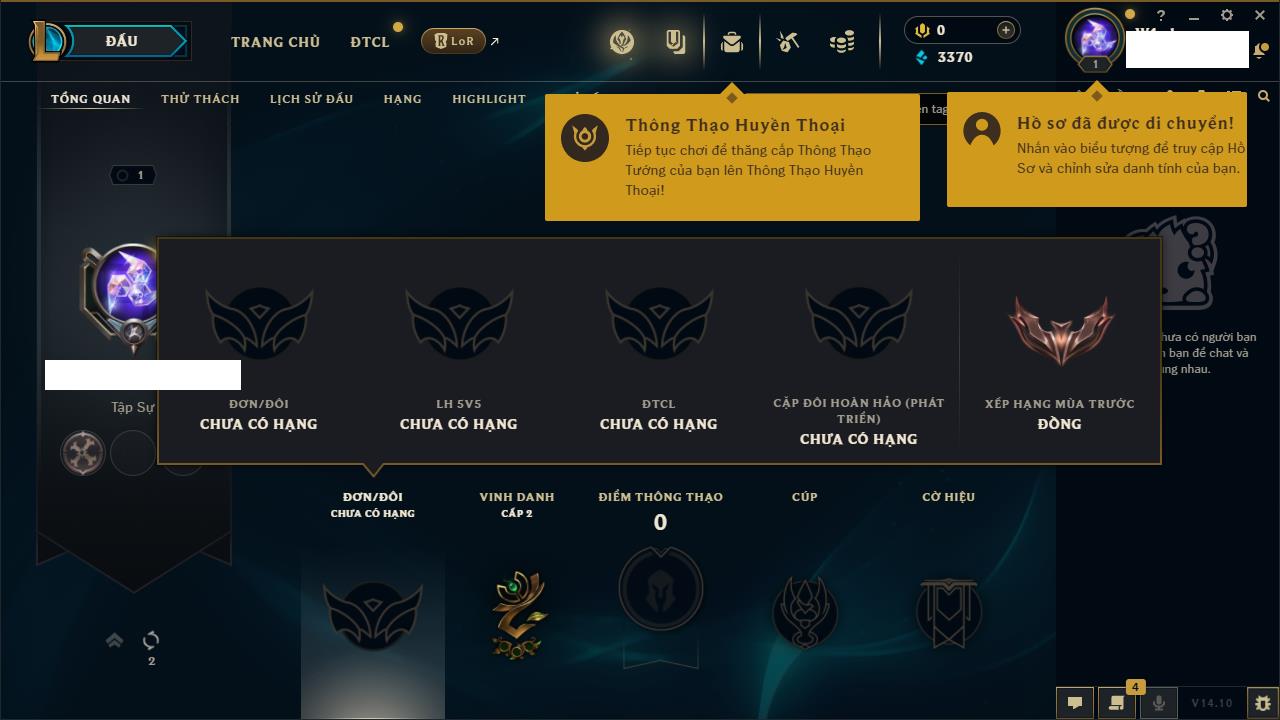
Task: Click the ĐẤU play button
Action: 120,41
